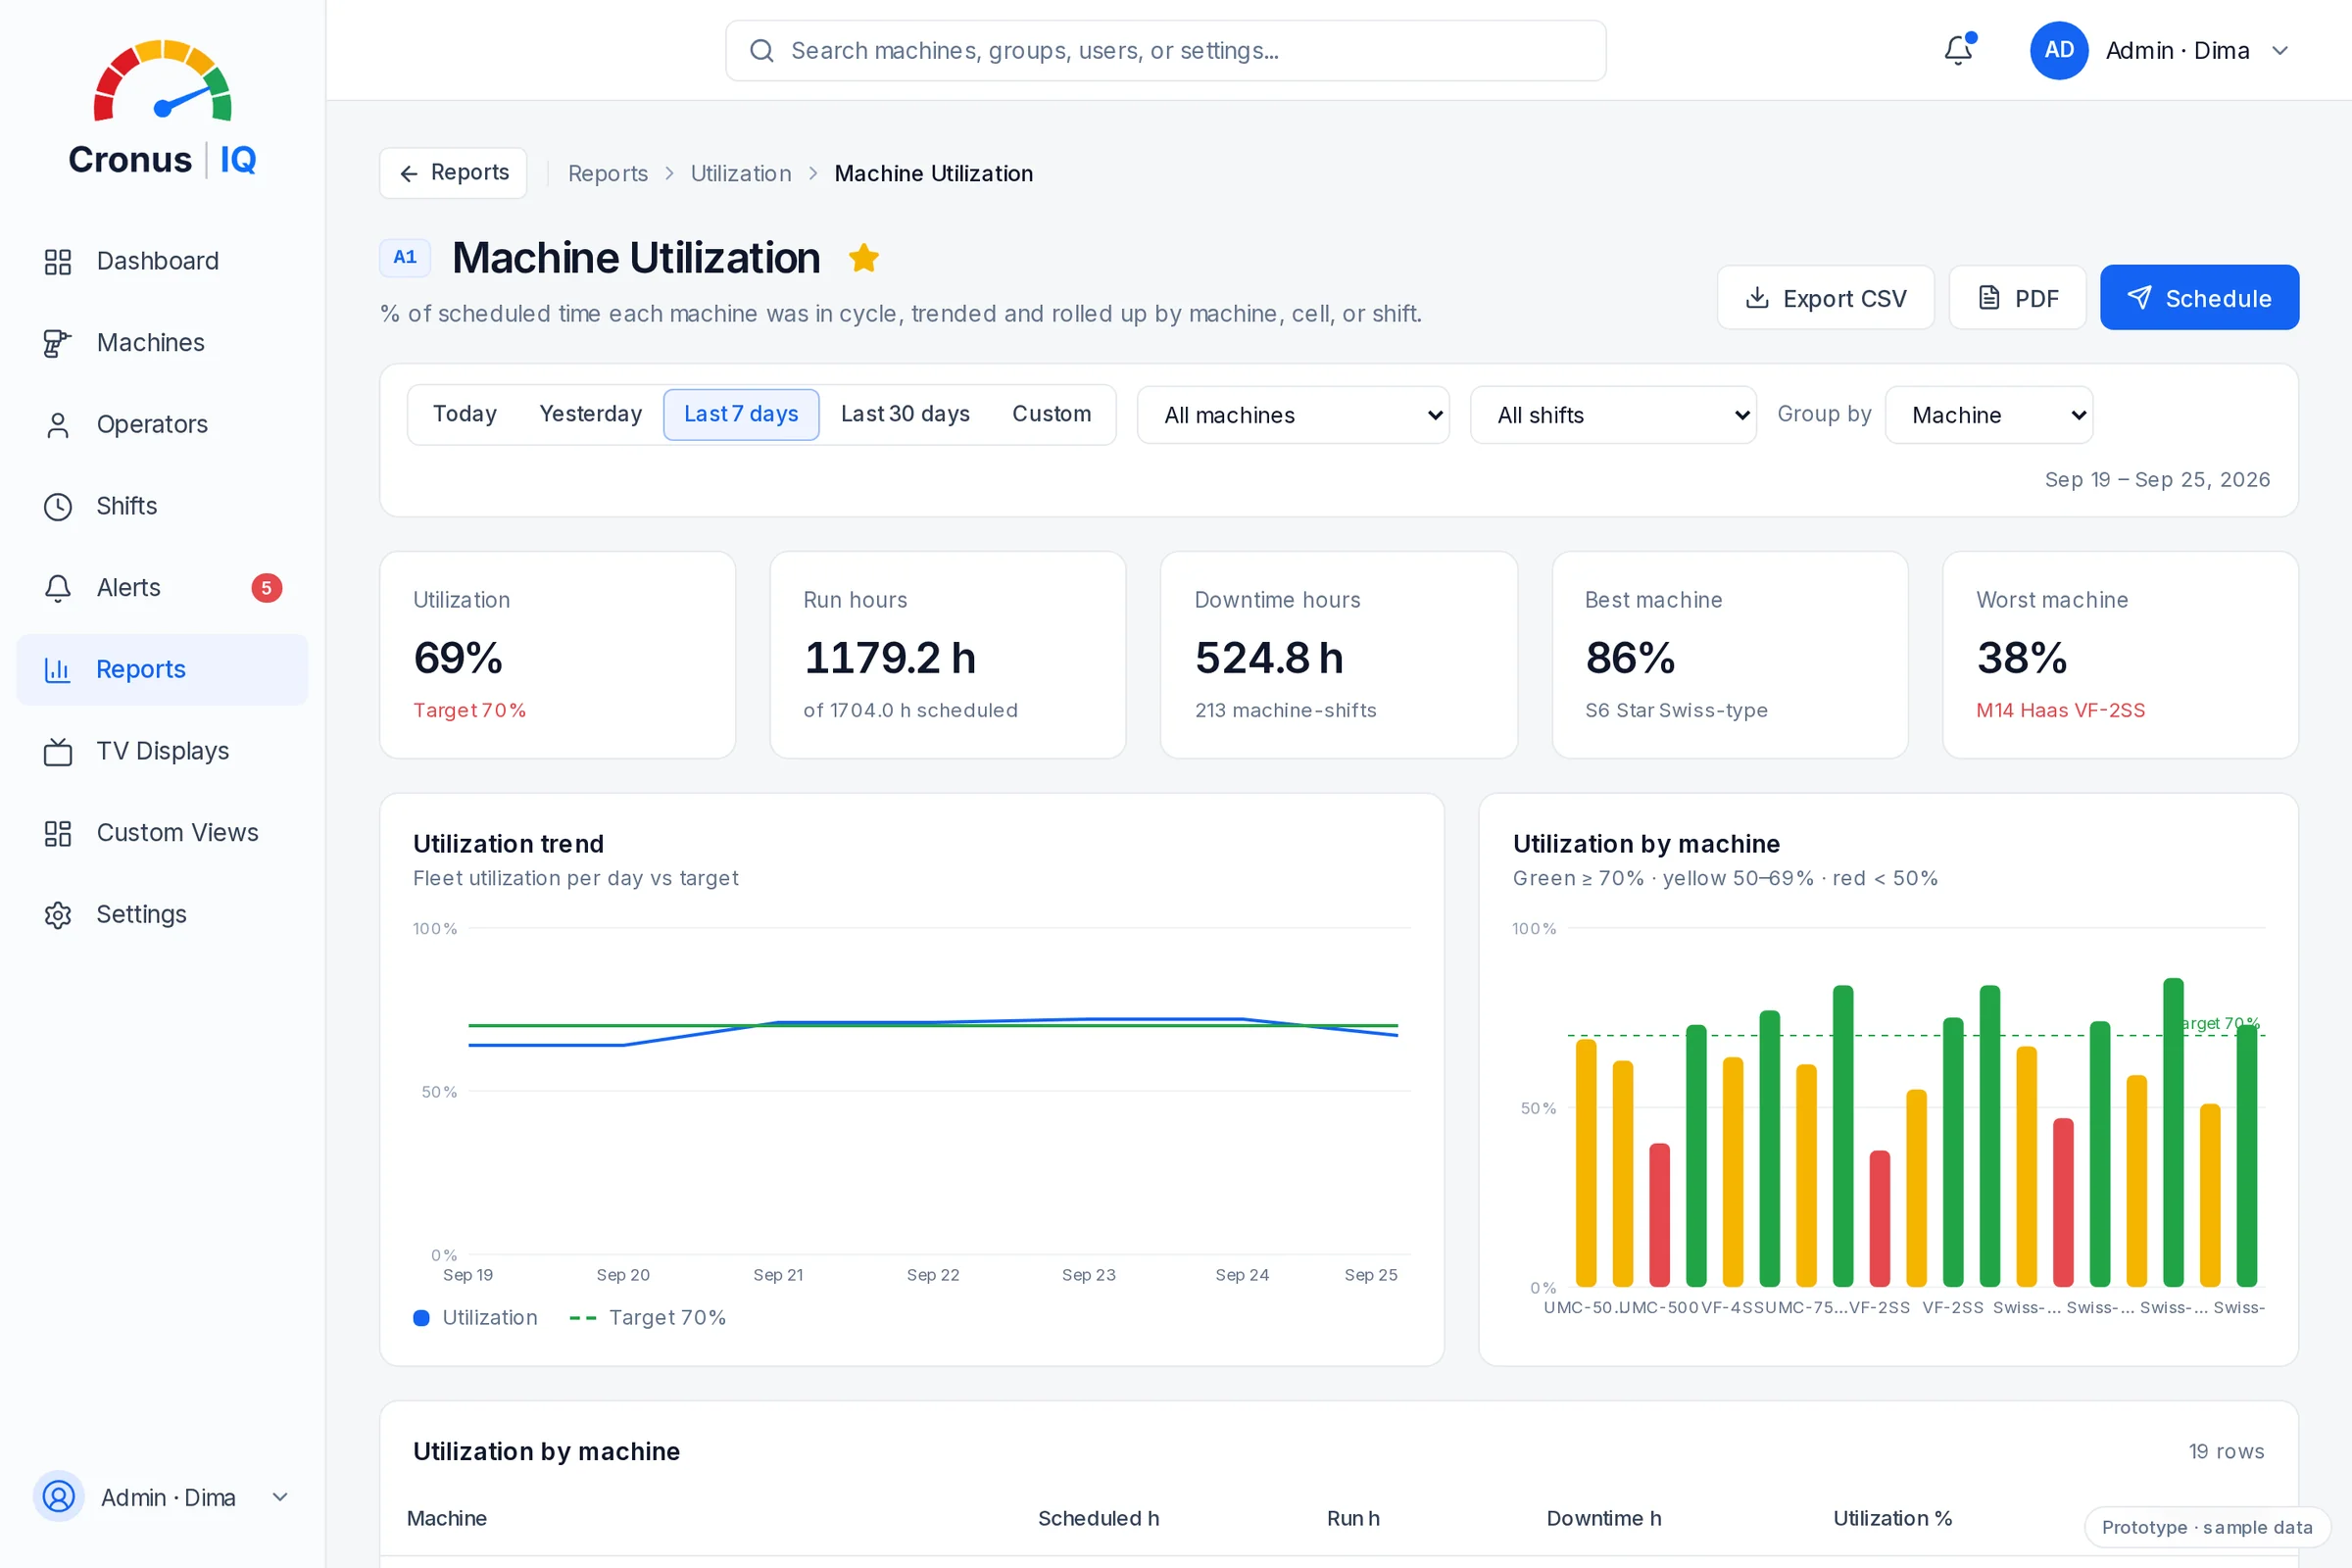Select the Yesterday range option
2352x1568 pixels.
(x=591, y=414)
